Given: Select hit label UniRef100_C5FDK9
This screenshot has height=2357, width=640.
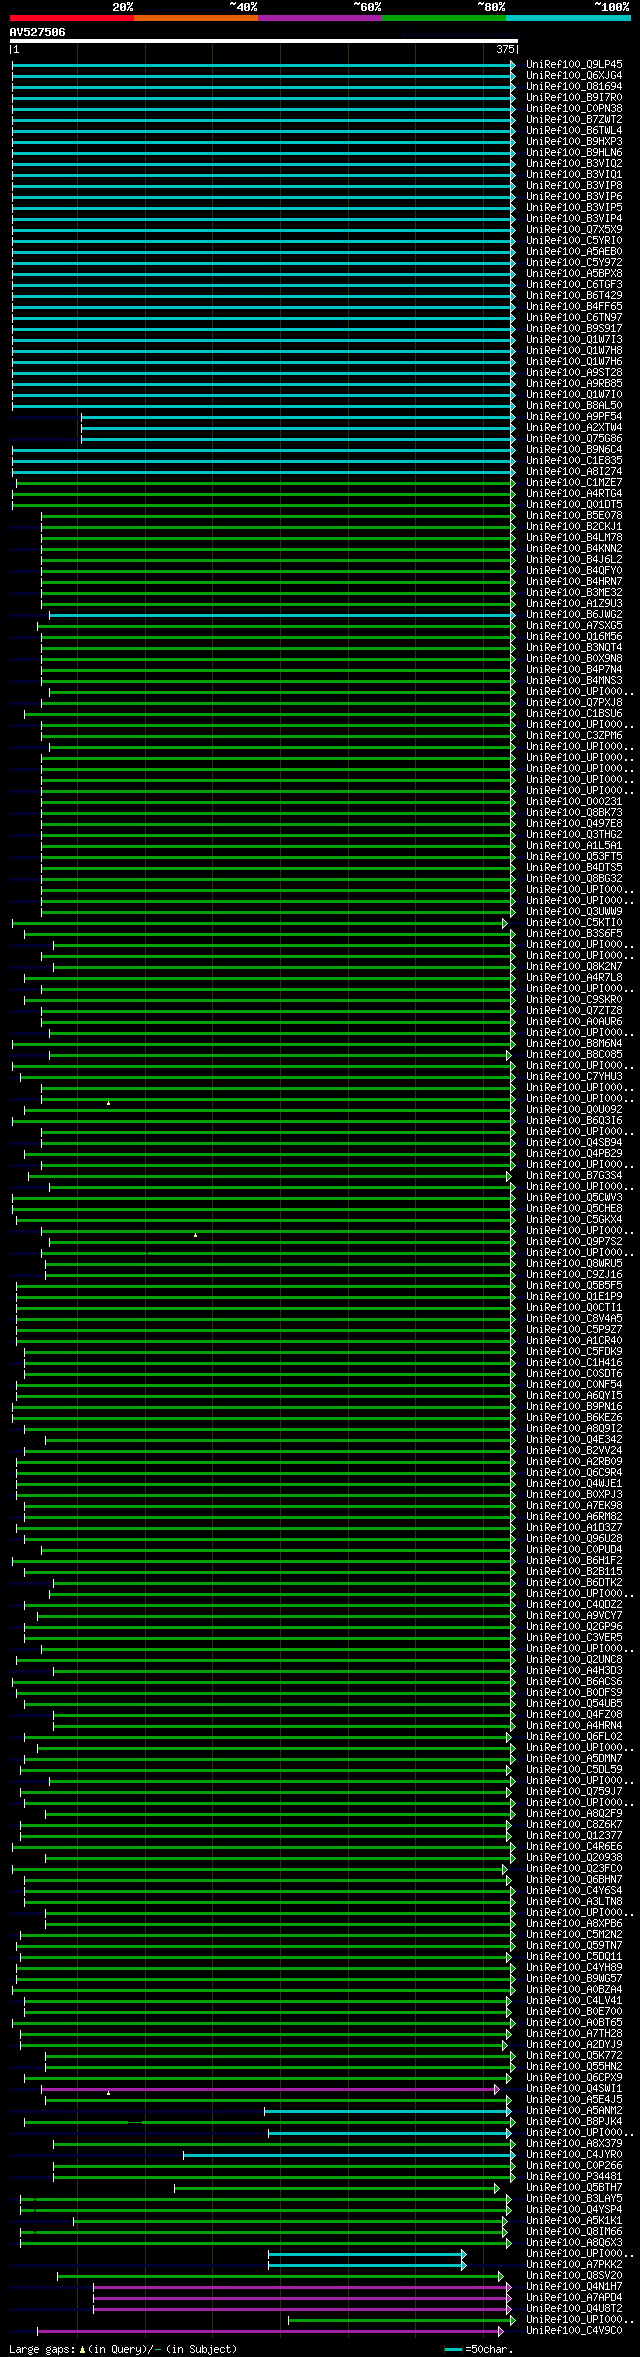Looking at the screenshot, I should [x=574, y=1352].
